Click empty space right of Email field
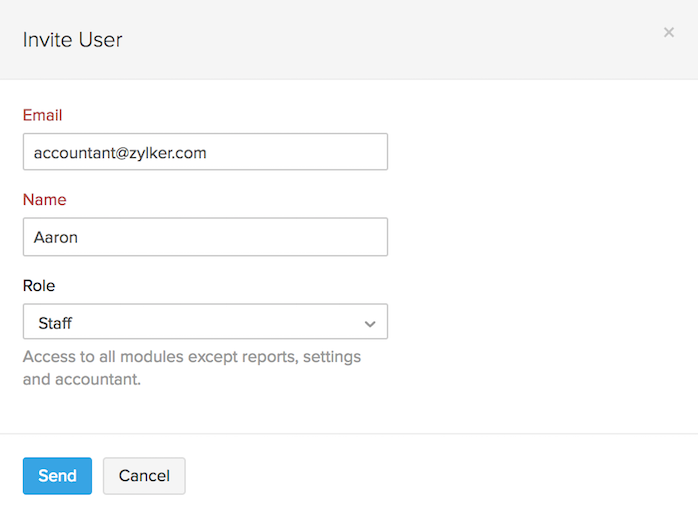The width and height of the screenshot is (698, 516). pyautogui.click(x=540, y=152)
